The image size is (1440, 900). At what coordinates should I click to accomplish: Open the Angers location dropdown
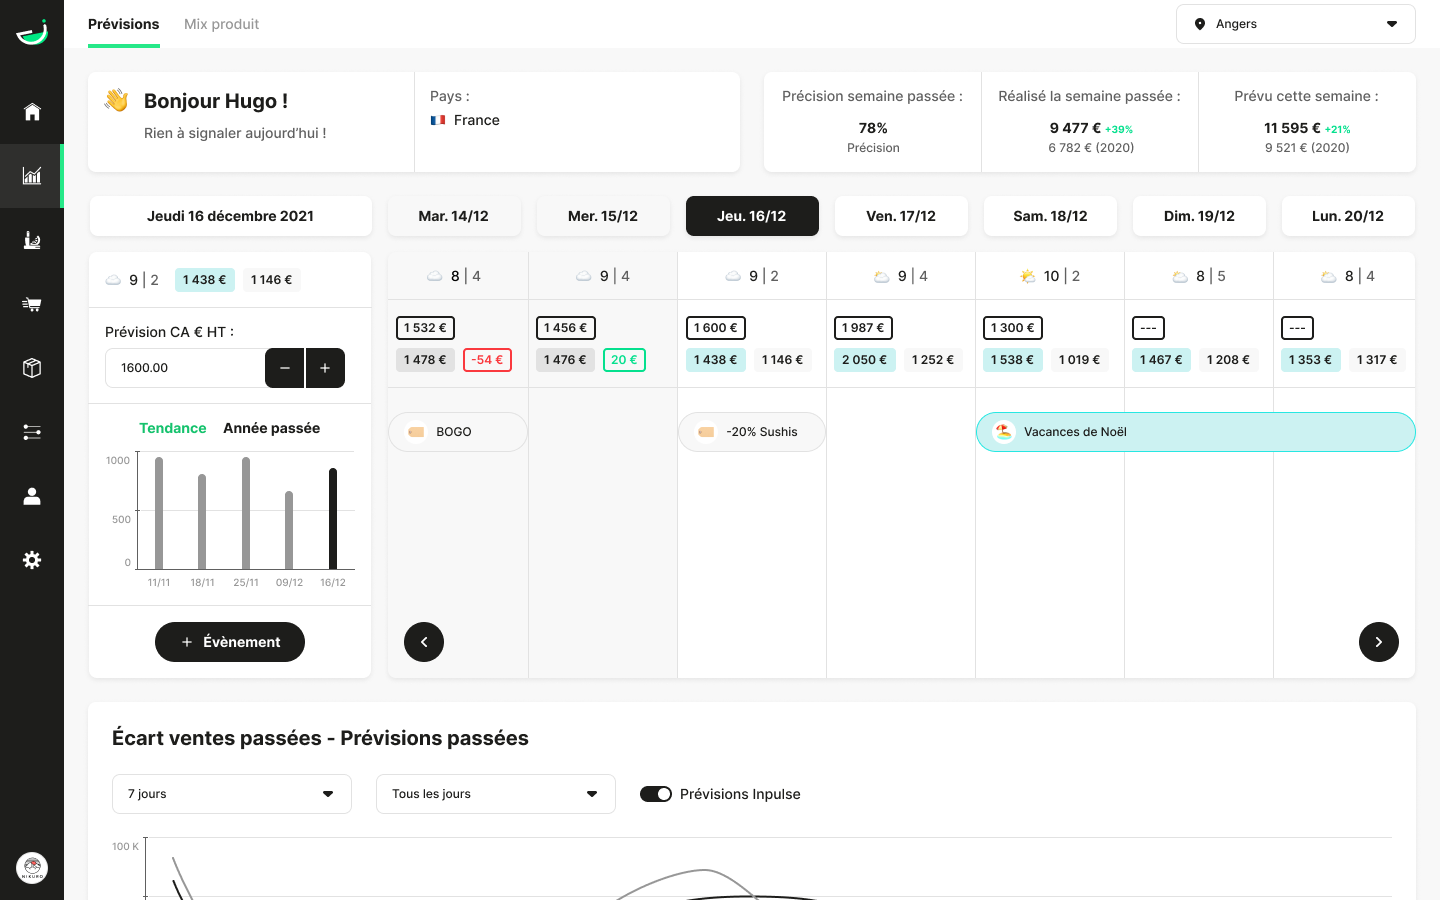point(1295,24)
